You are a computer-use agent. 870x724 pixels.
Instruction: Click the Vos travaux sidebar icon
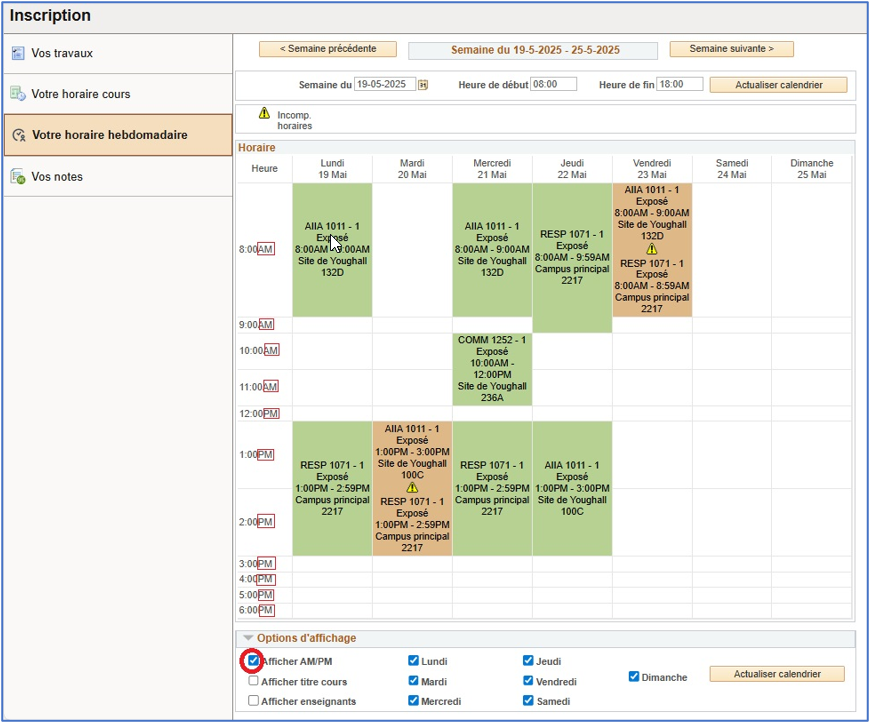(18, 53)
